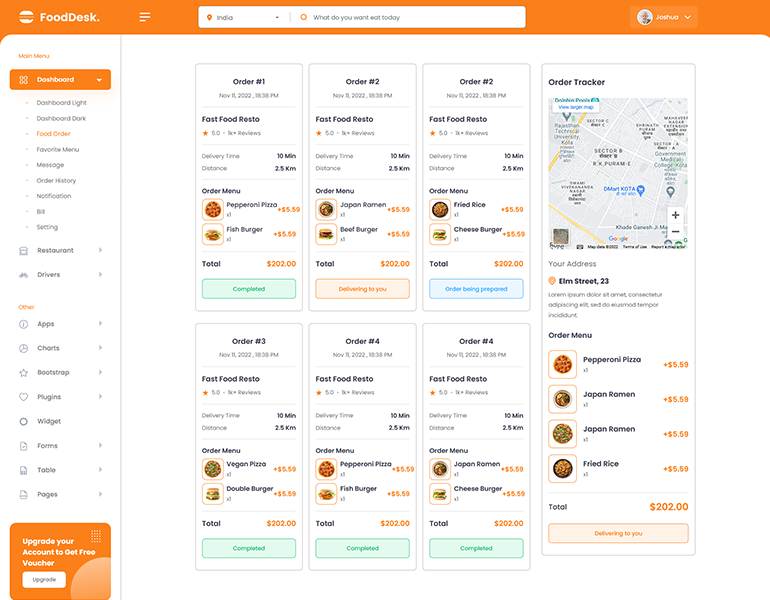Click the Drivers scooter icon in sidebar
Viewport: 770px width, 600px height.
(23, 275)
